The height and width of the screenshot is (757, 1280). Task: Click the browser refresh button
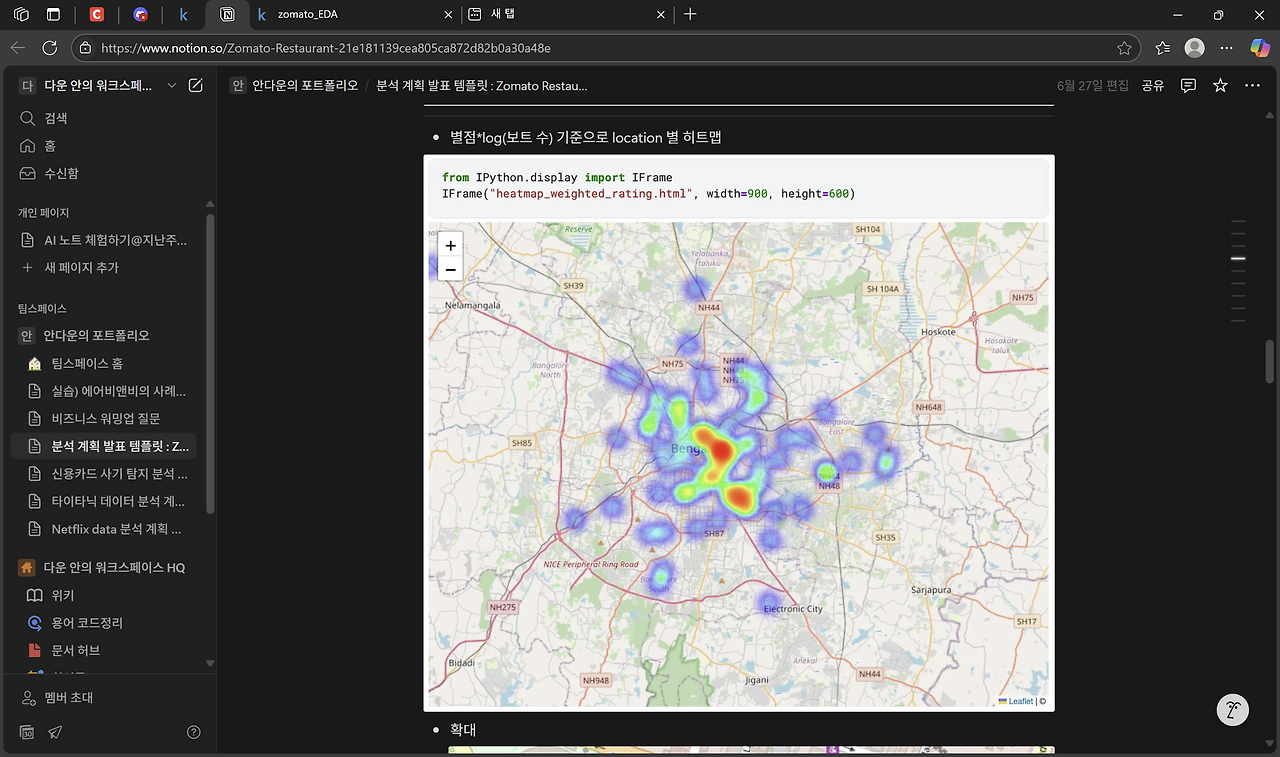click(x=50, y=48)
